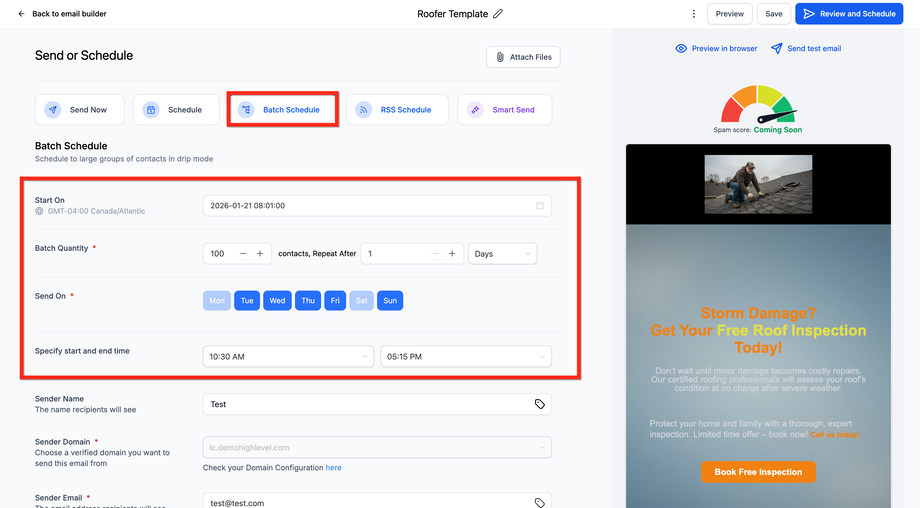
Task: Open the three-dot more options menu
Action: [x=694, y=14]
